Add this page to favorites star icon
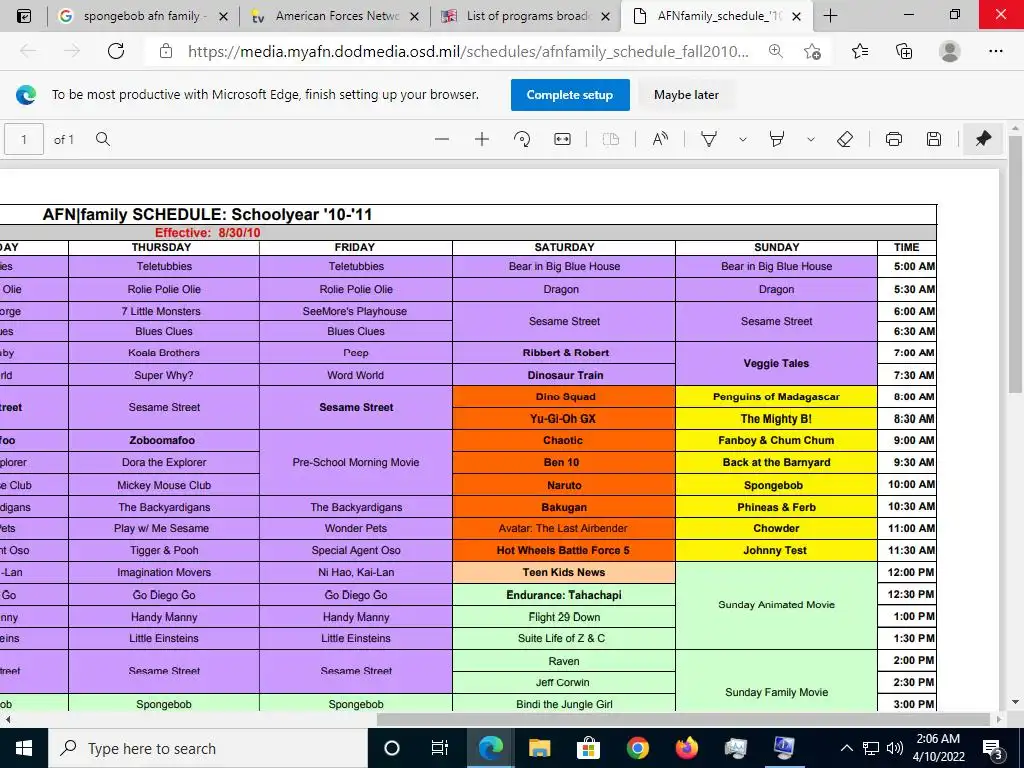Image resolution: width=1024 pixels, height=768 pixels. pyautogui.click(x=812, y=51)
